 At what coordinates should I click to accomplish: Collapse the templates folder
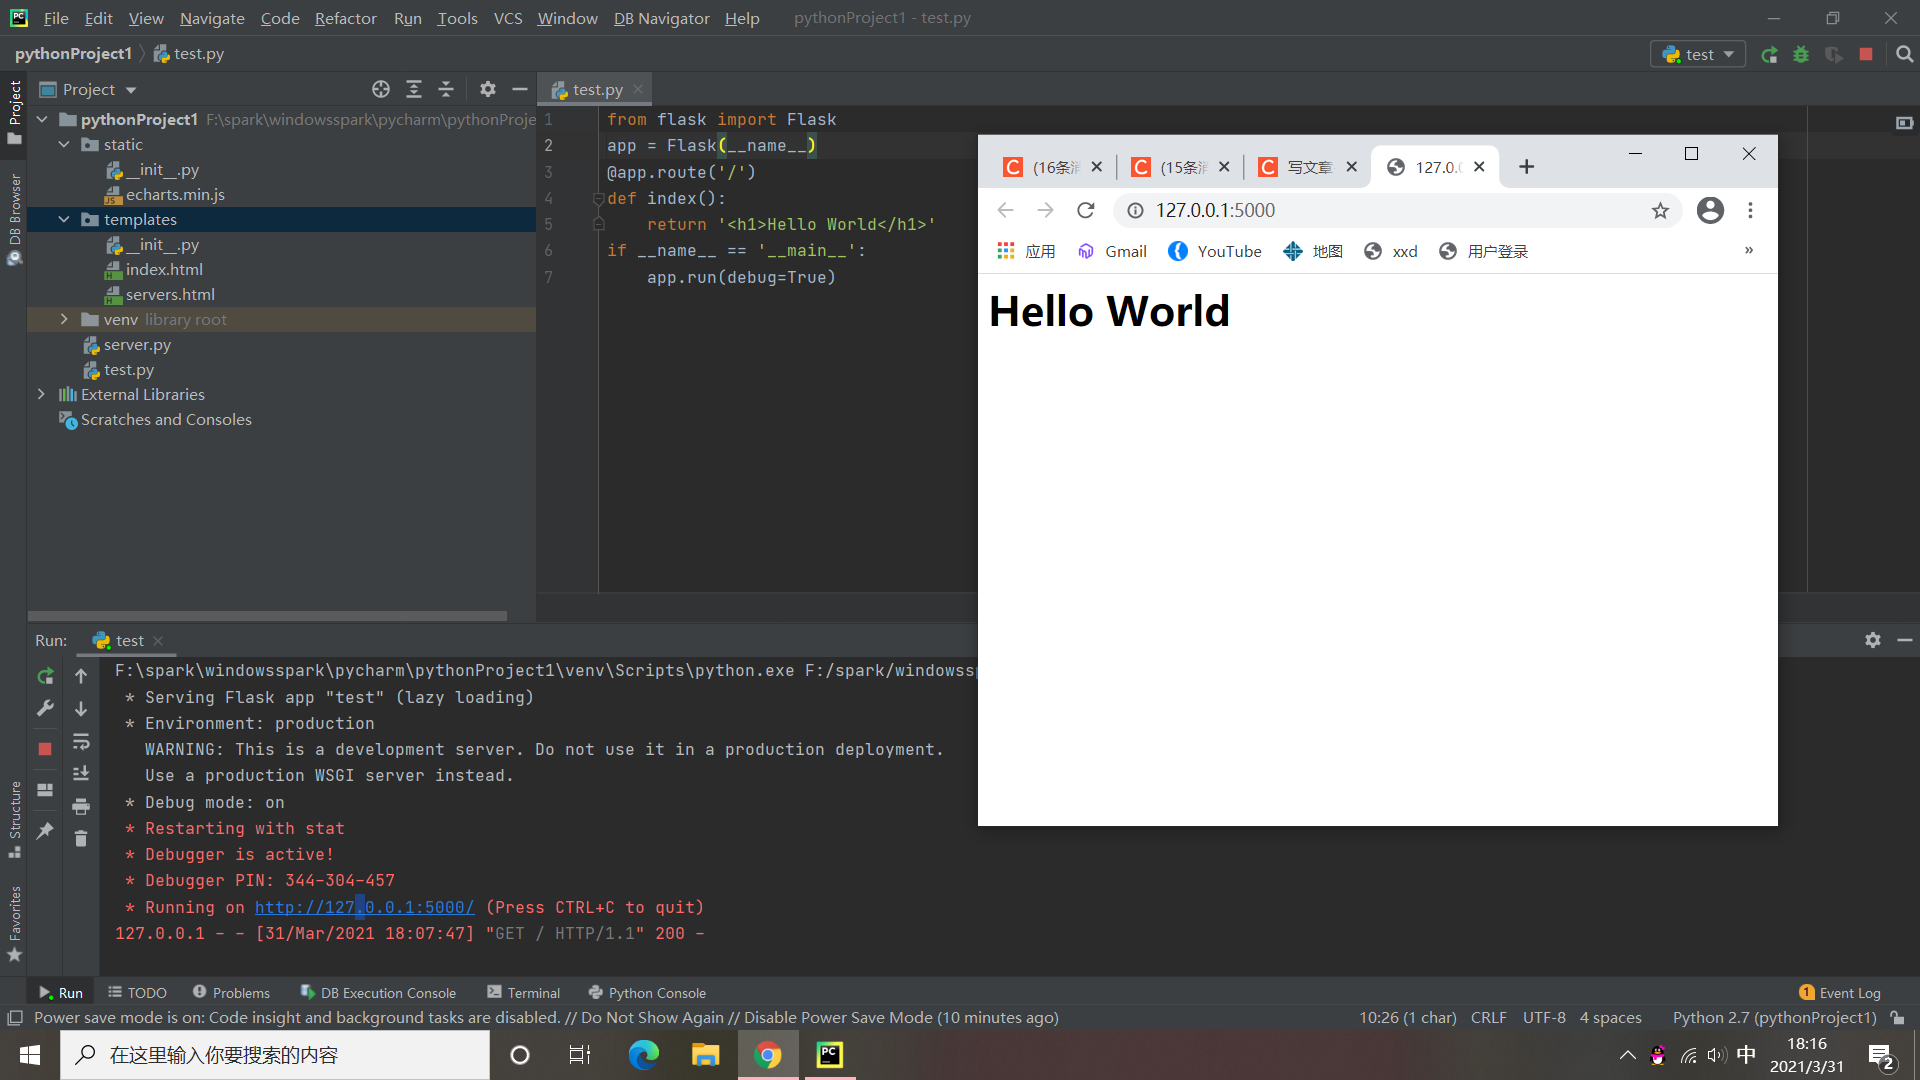point(64,220)
